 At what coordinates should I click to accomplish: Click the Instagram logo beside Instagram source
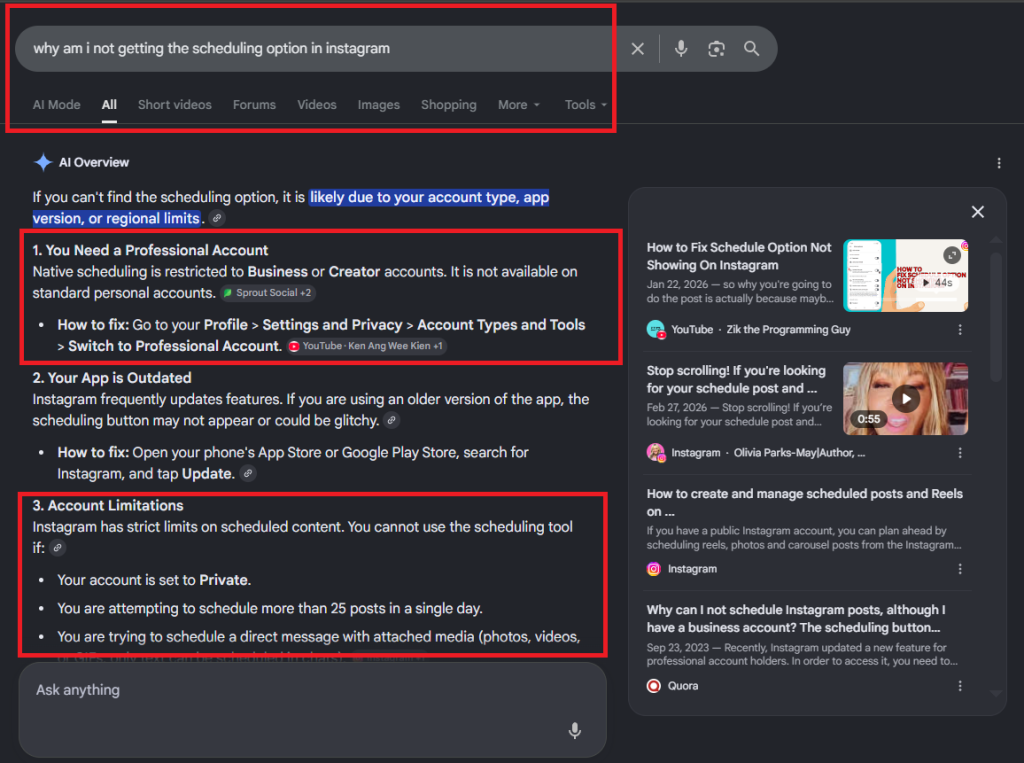click(x=654, y=570)
